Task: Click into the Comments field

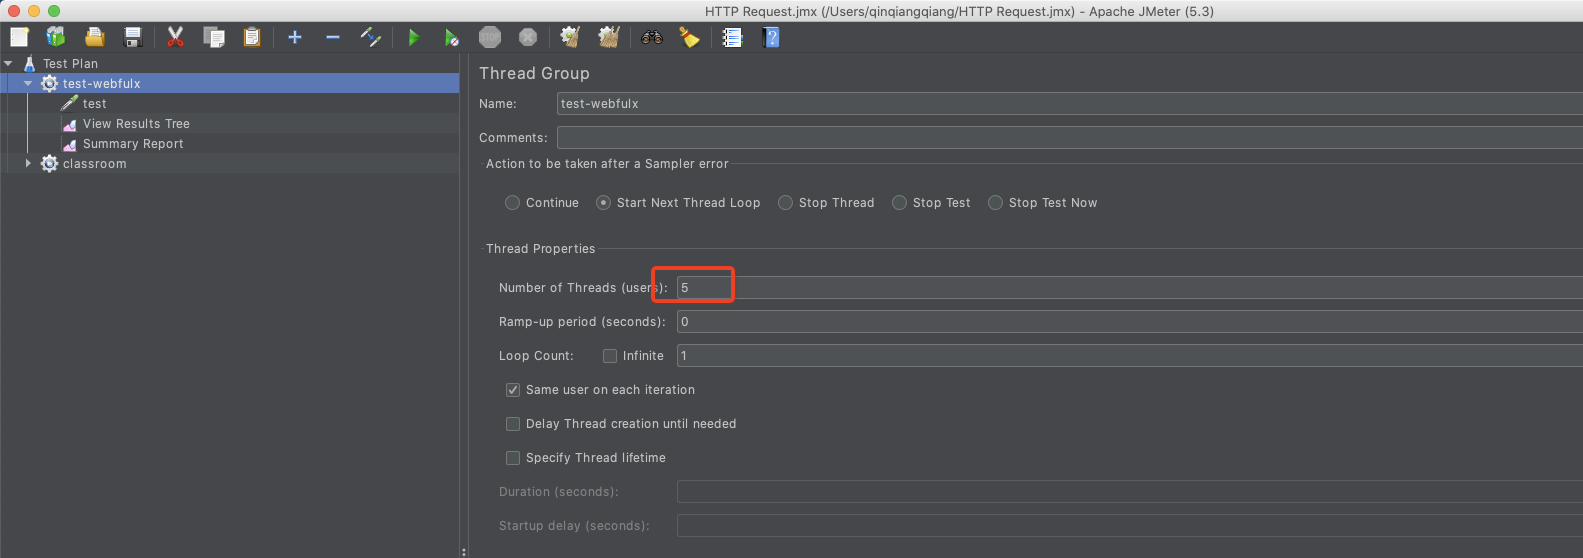Action: pos(1070,138)
